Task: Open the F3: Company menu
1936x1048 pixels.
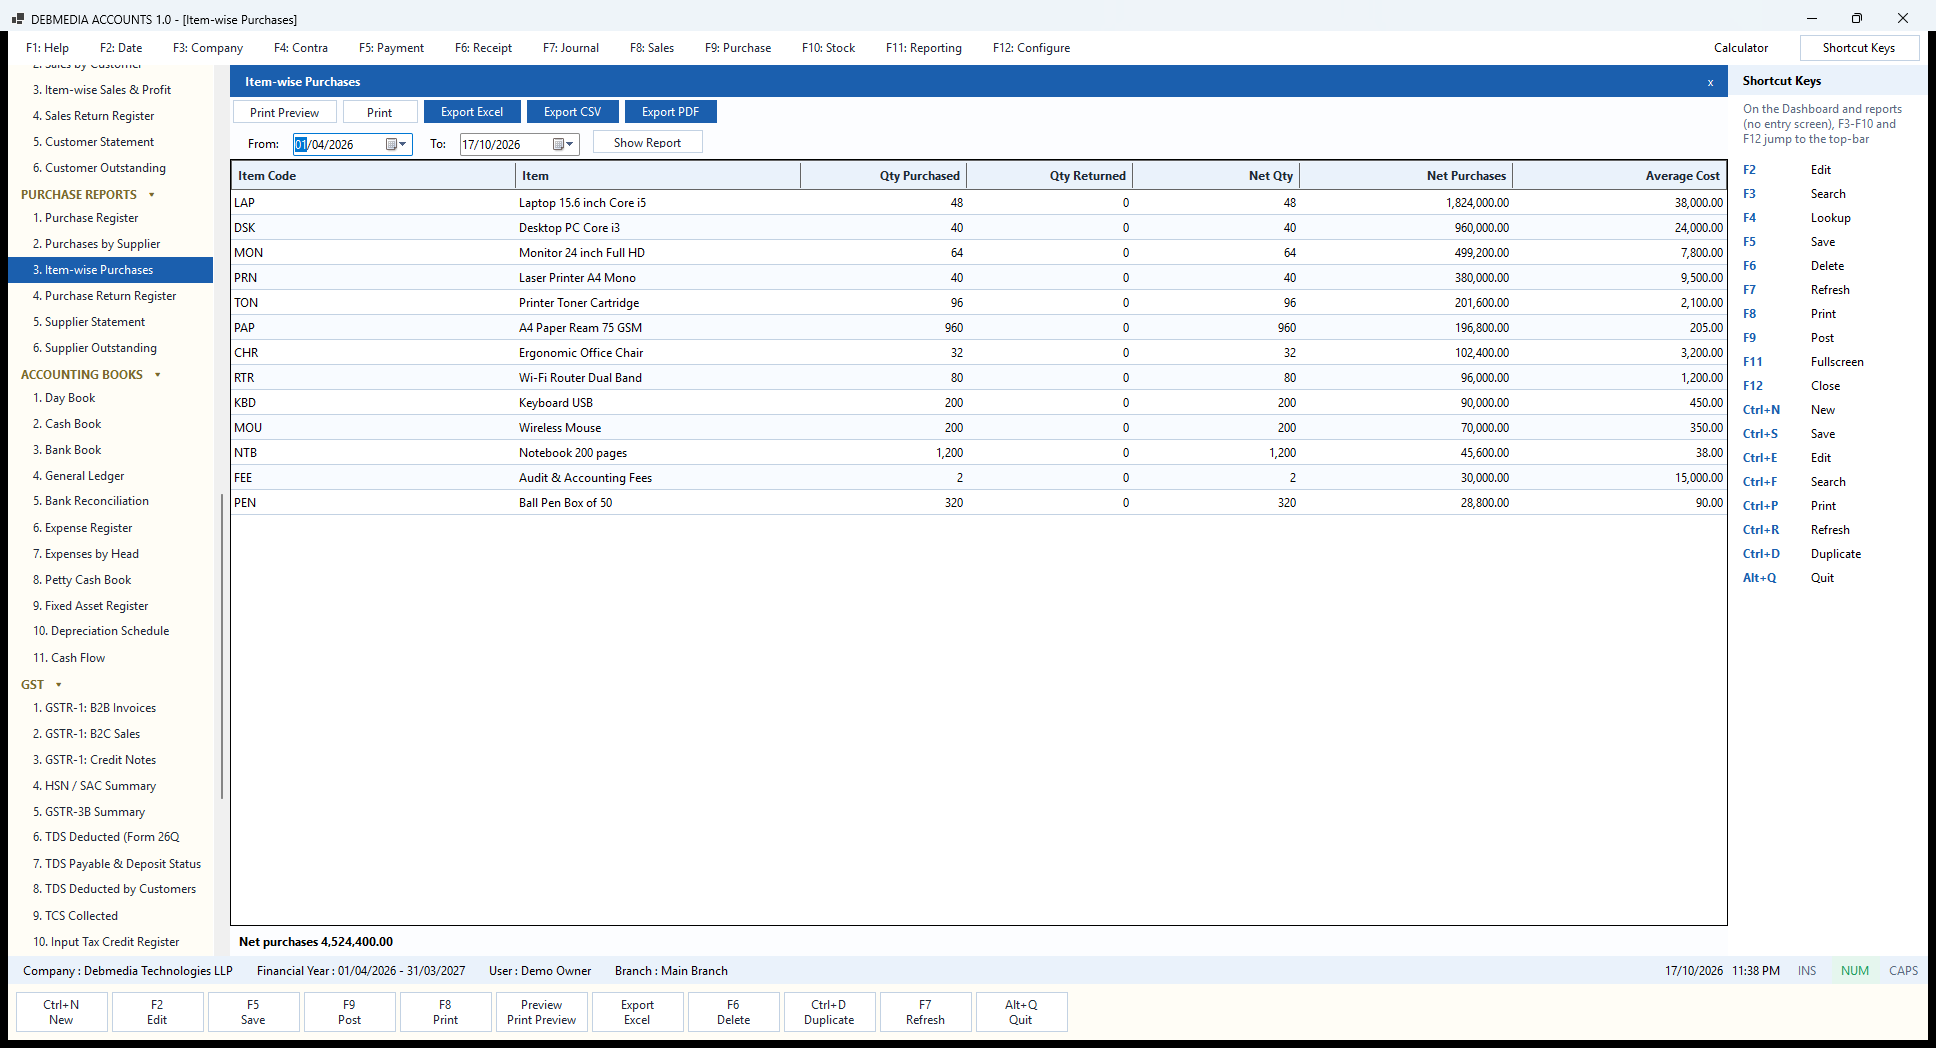Action: click(x=208, y=48)
